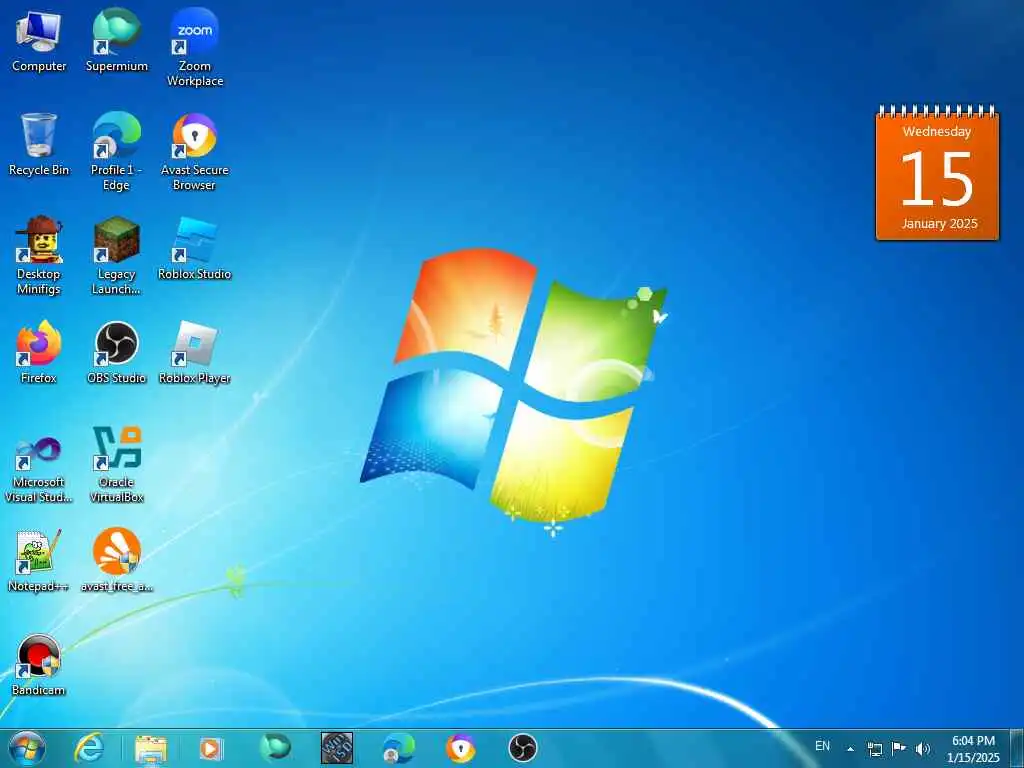Open Edge profile from the taskbar
Screen dimensions: 1024x768
[x=398, y=748]
